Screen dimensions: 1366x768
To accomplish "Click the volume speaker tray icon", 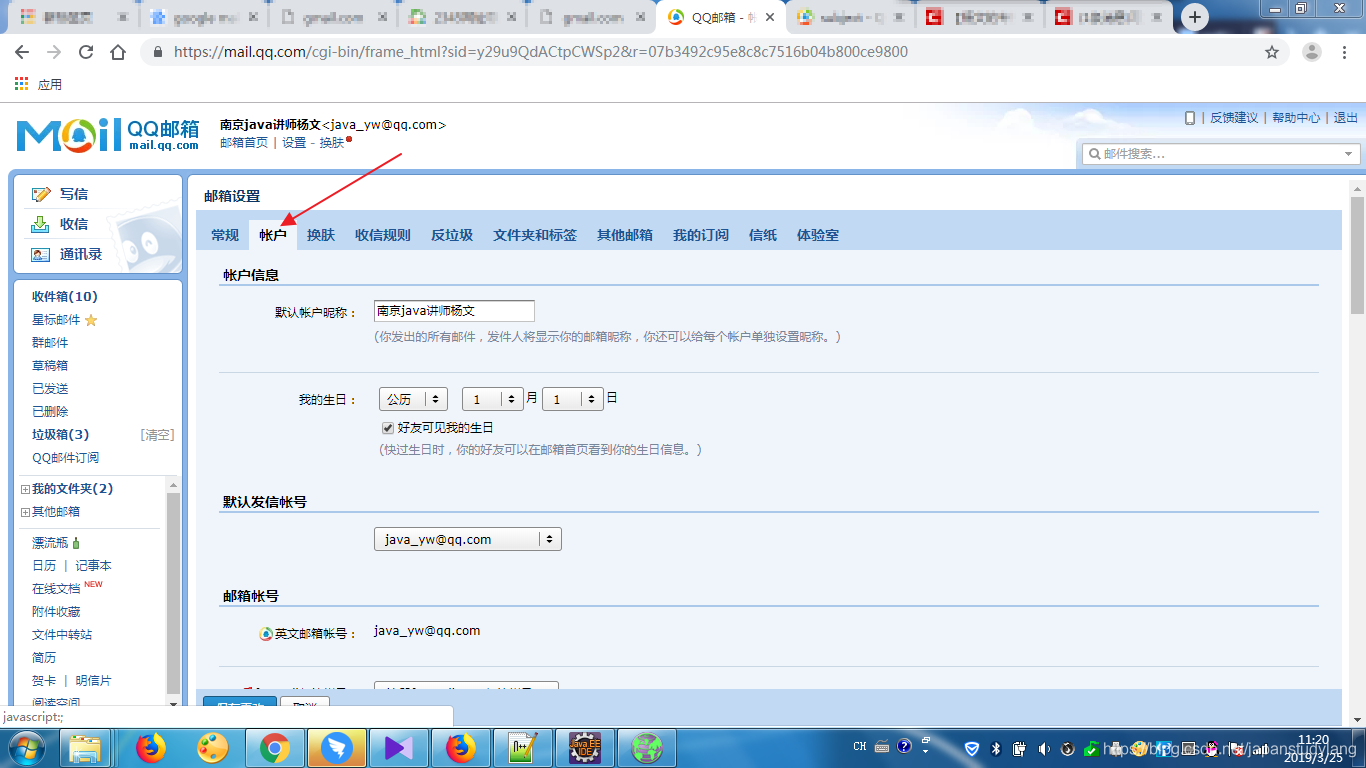I will [x=1044, y=748].
